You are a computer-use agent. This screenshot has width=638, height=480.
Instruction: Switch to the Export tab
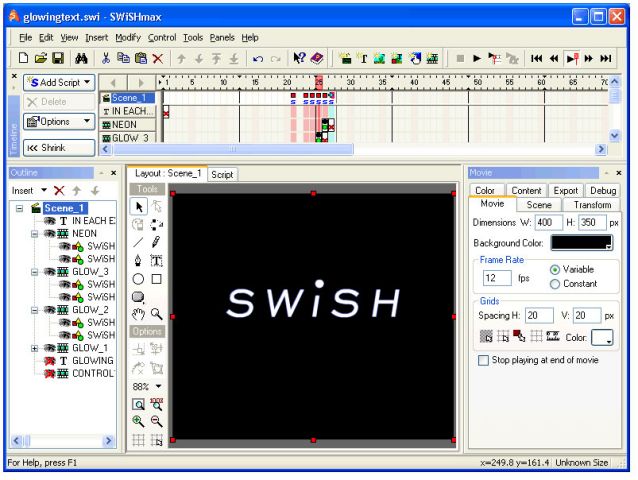pyautogui.click(x=566, y=190)
